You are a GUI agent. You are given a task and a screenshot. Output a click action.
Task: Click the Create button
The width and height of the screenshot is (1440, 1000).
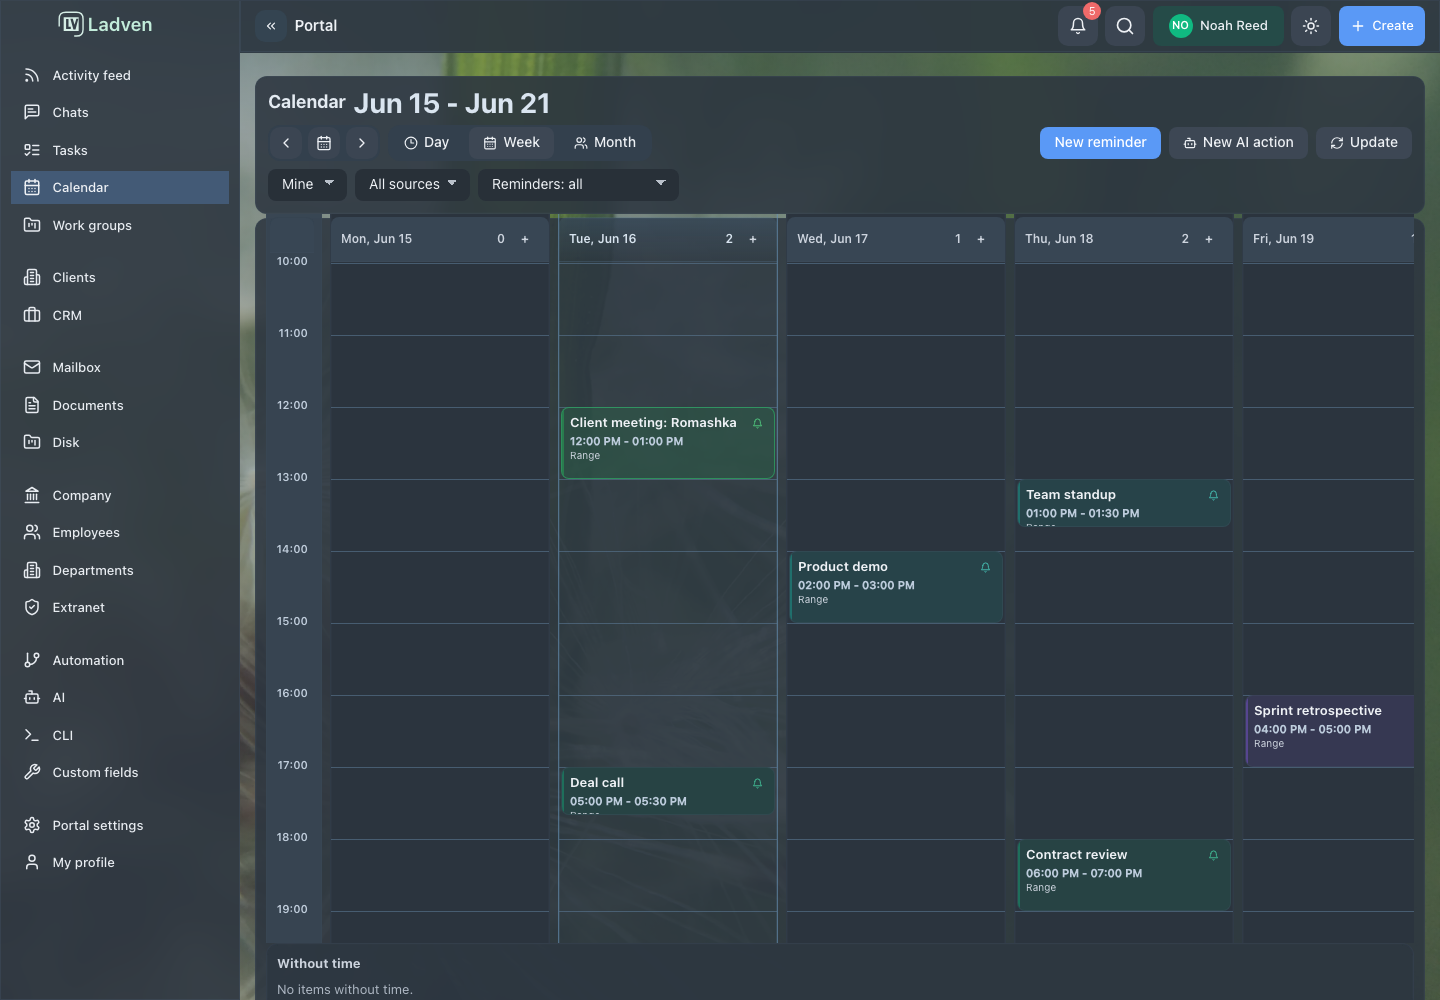pyautogui.click(x=1382, y=26)
